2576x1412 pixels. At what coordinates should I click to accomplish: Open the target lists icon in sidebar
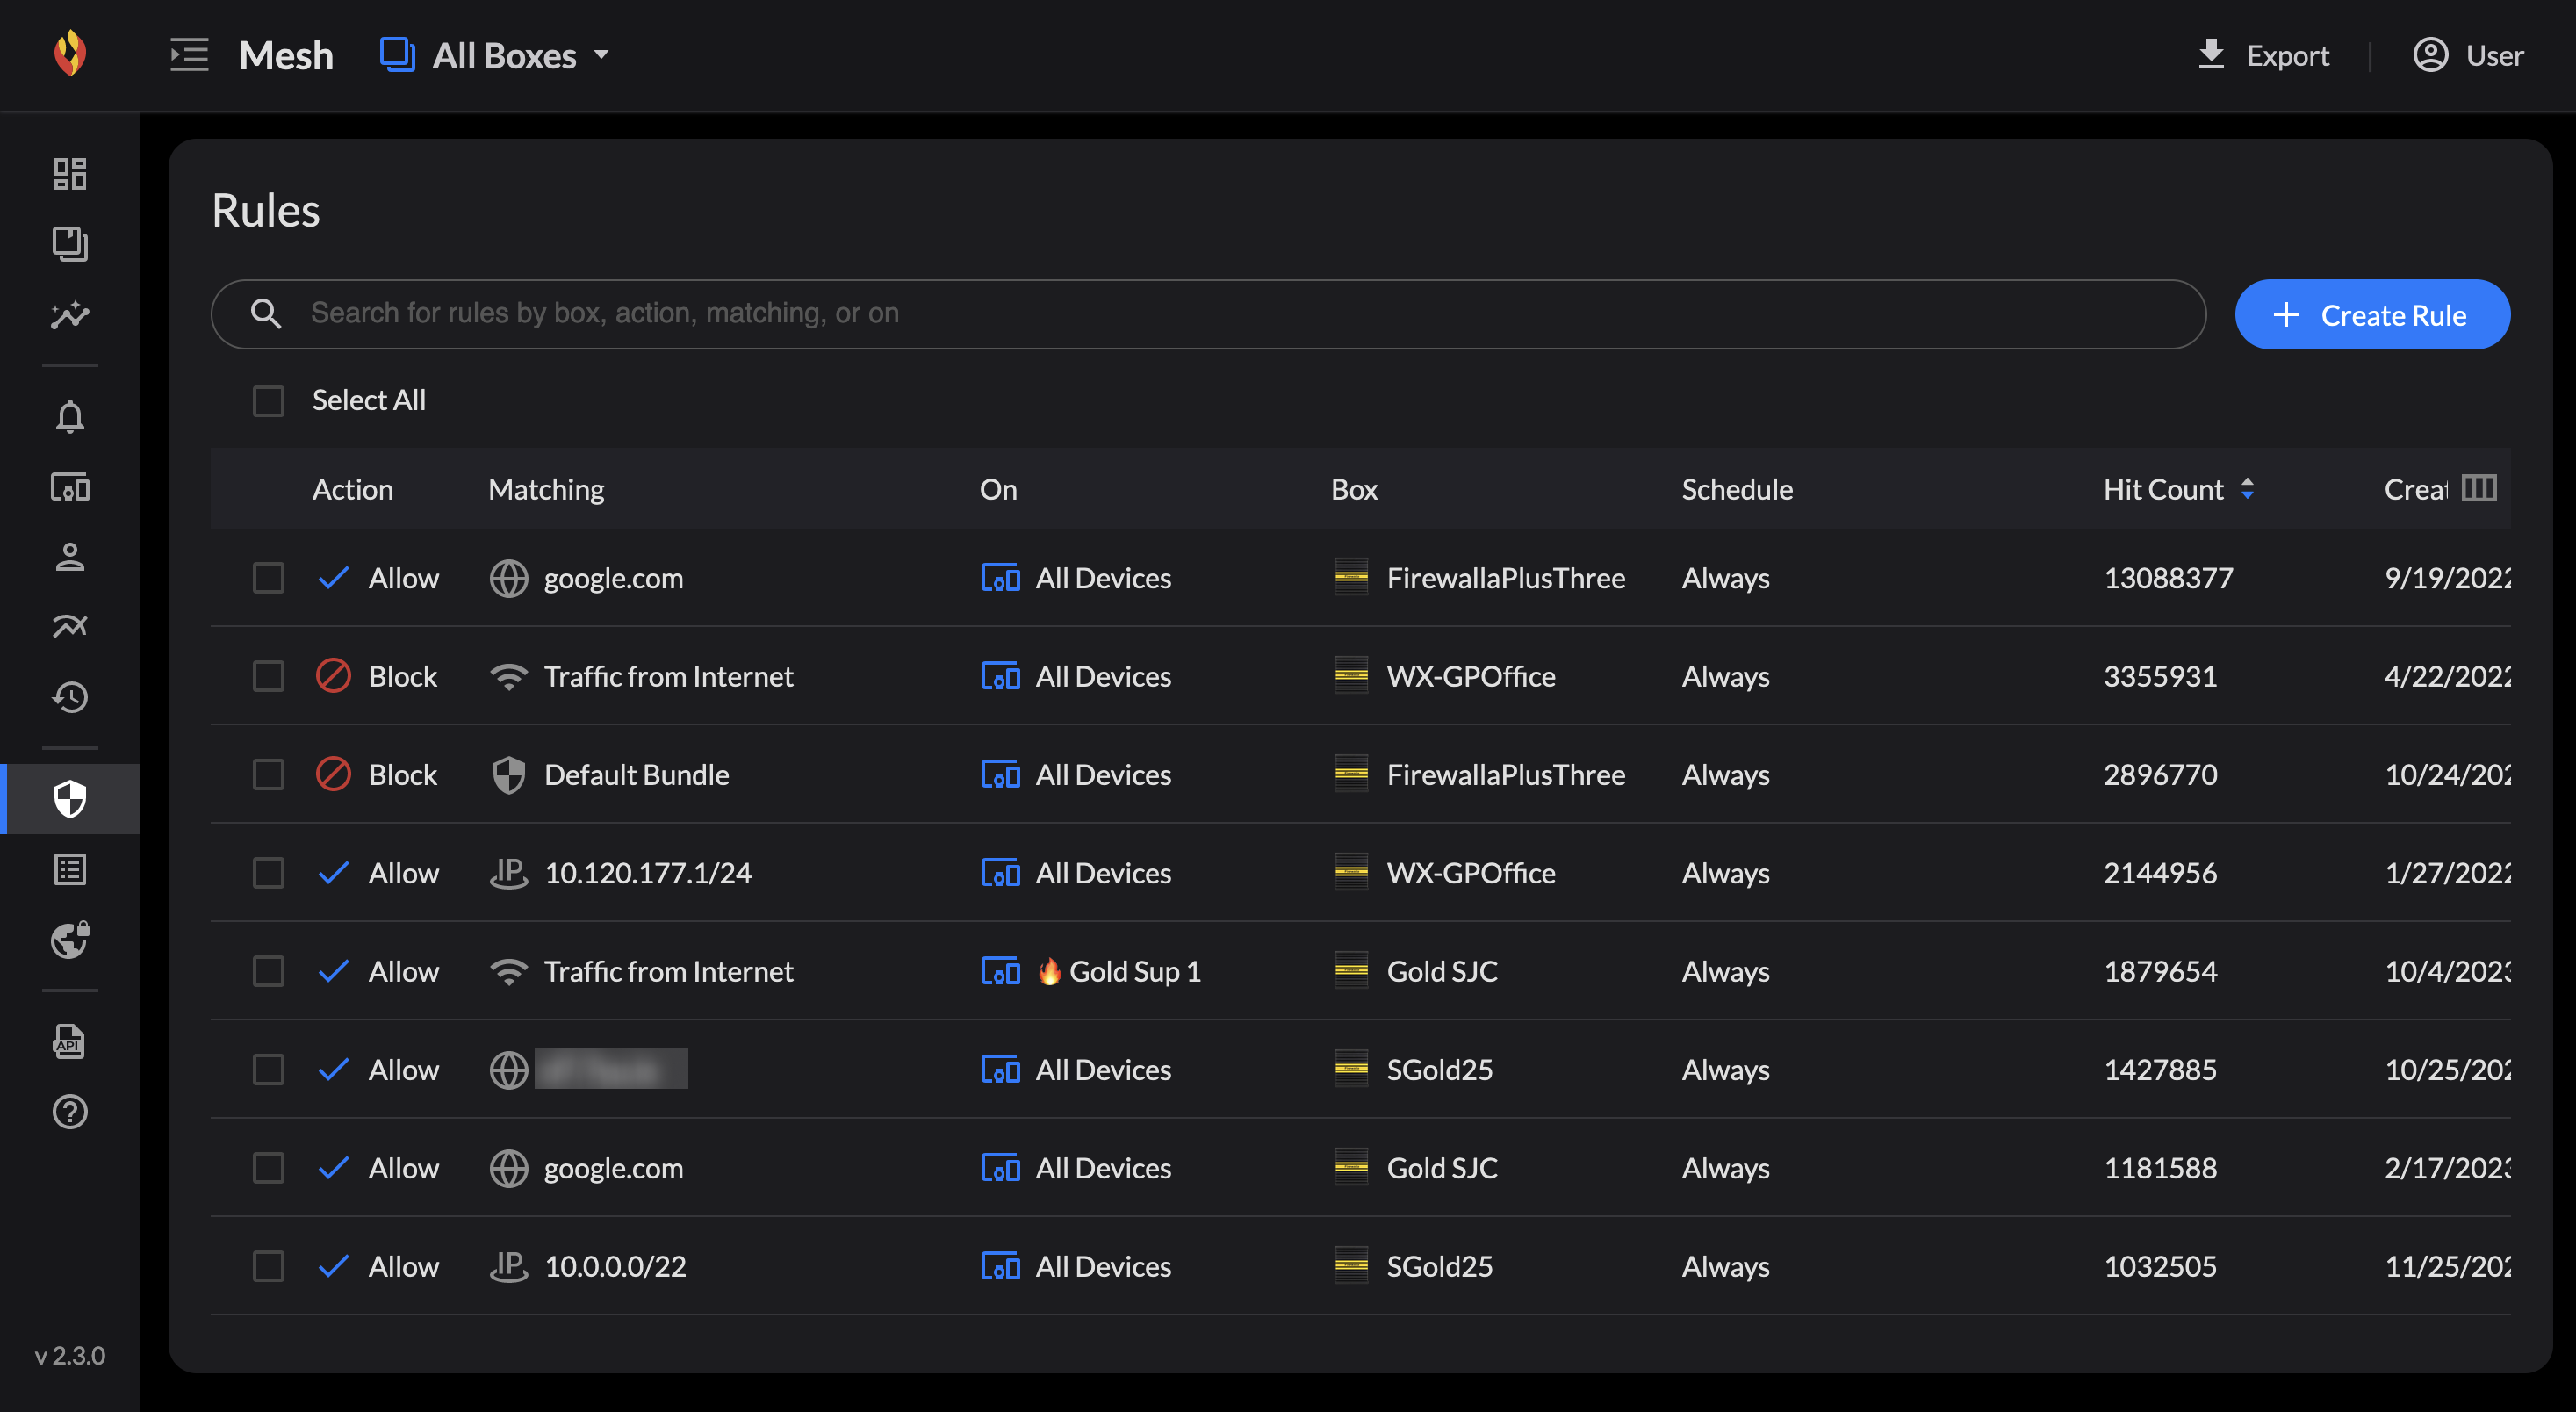(70, 870)
